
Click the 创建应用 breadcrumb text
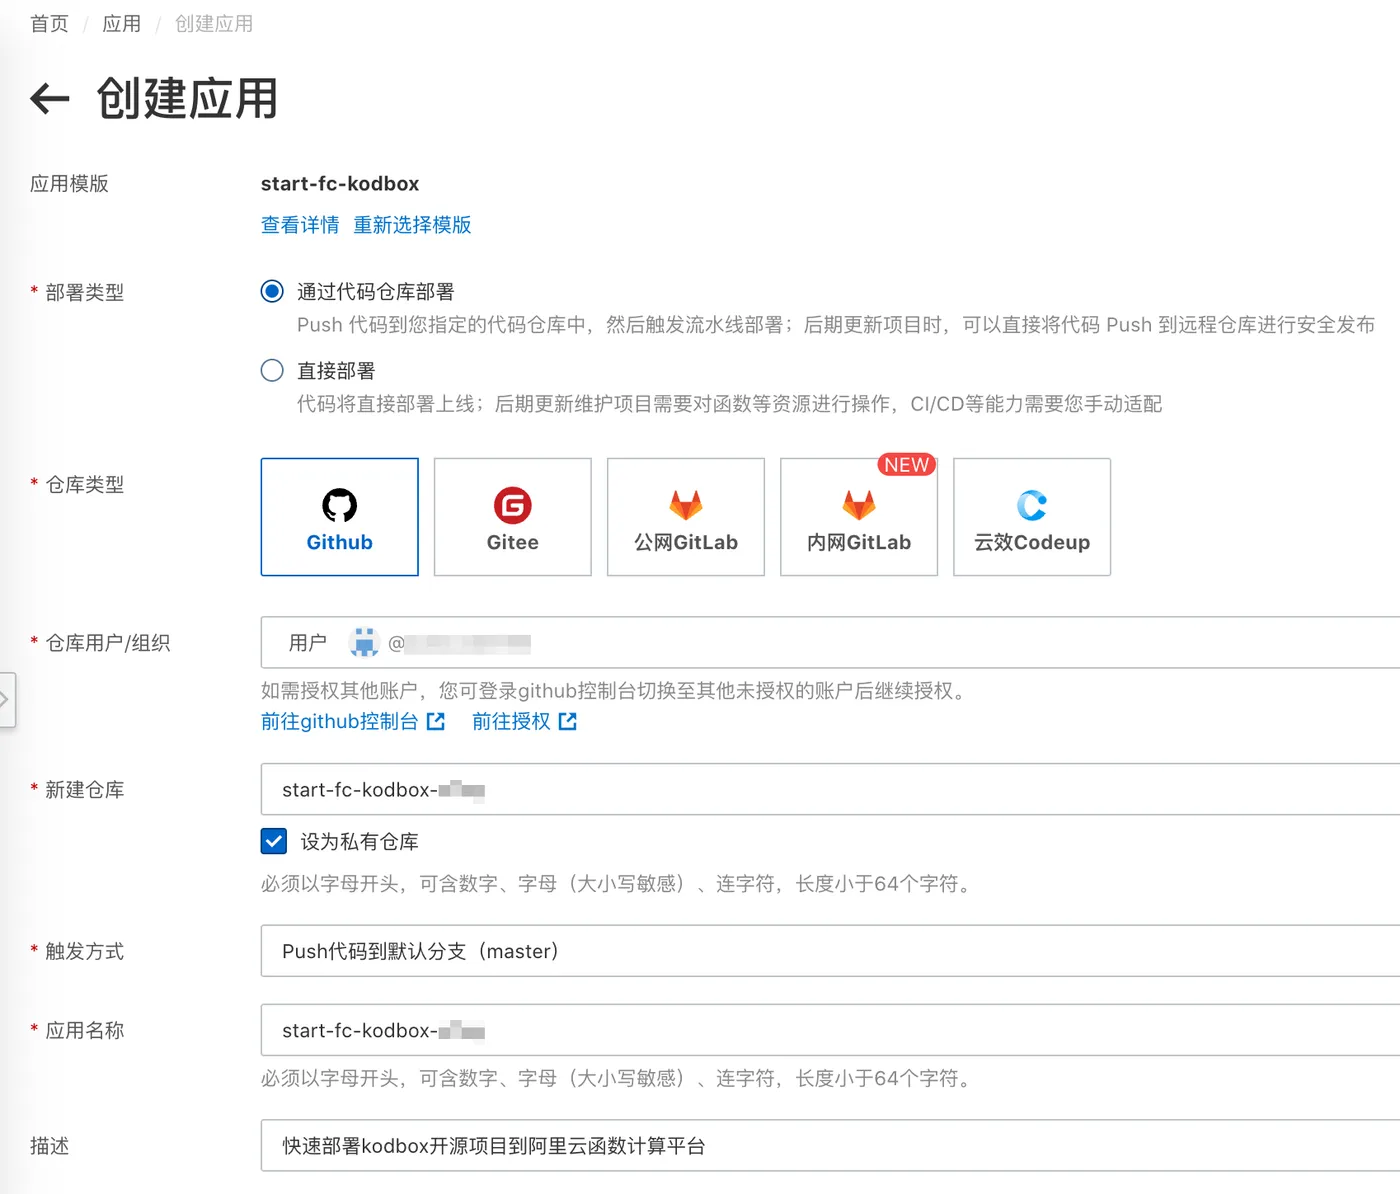214,23
